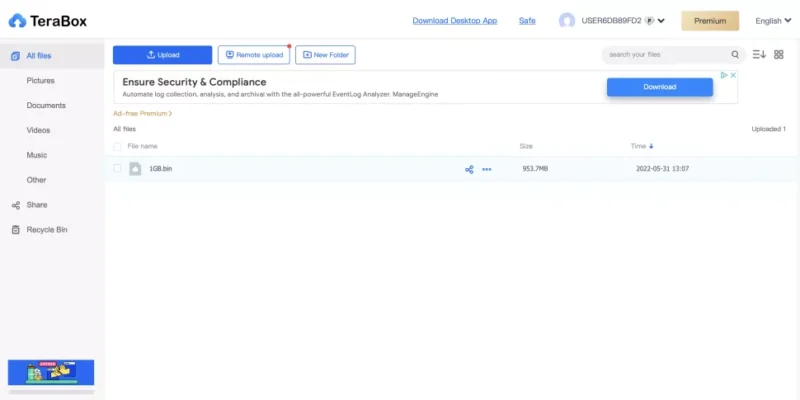The height and width of the screenshot is (400, 800).
Task: Open the Download Desktop App link
Action: [454, 21]
